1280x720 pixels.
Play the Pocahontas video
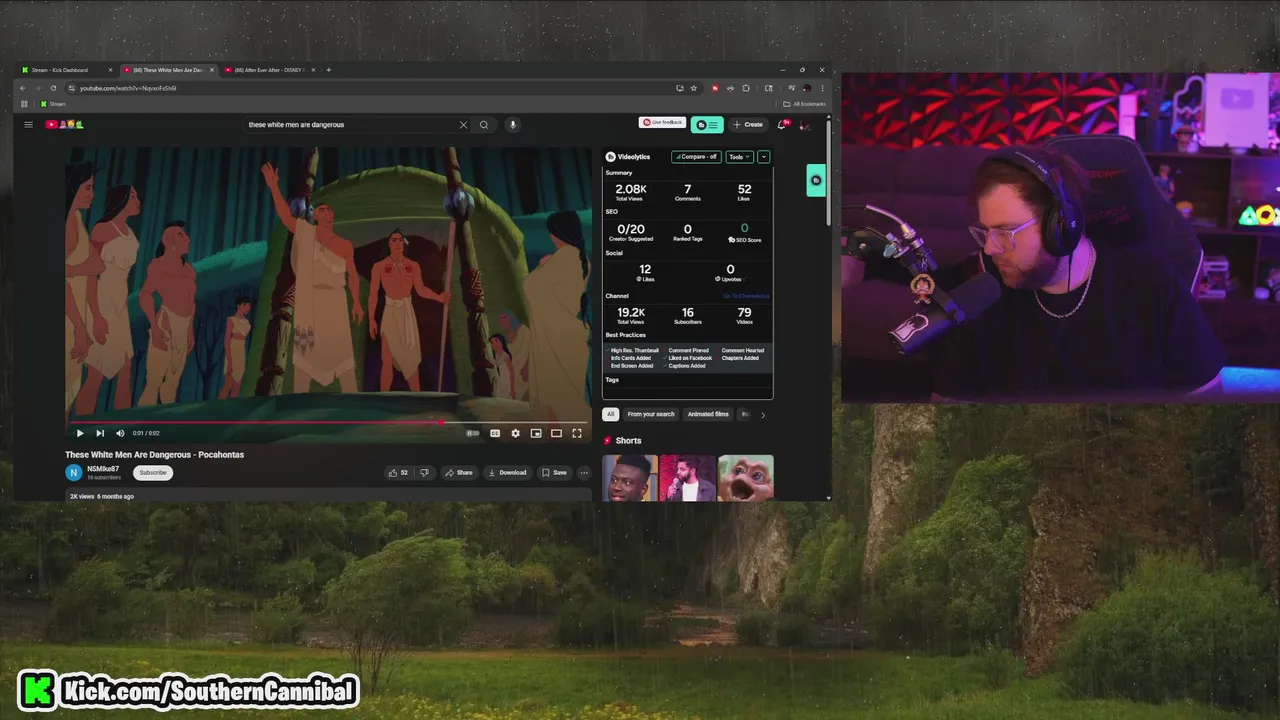80,433
